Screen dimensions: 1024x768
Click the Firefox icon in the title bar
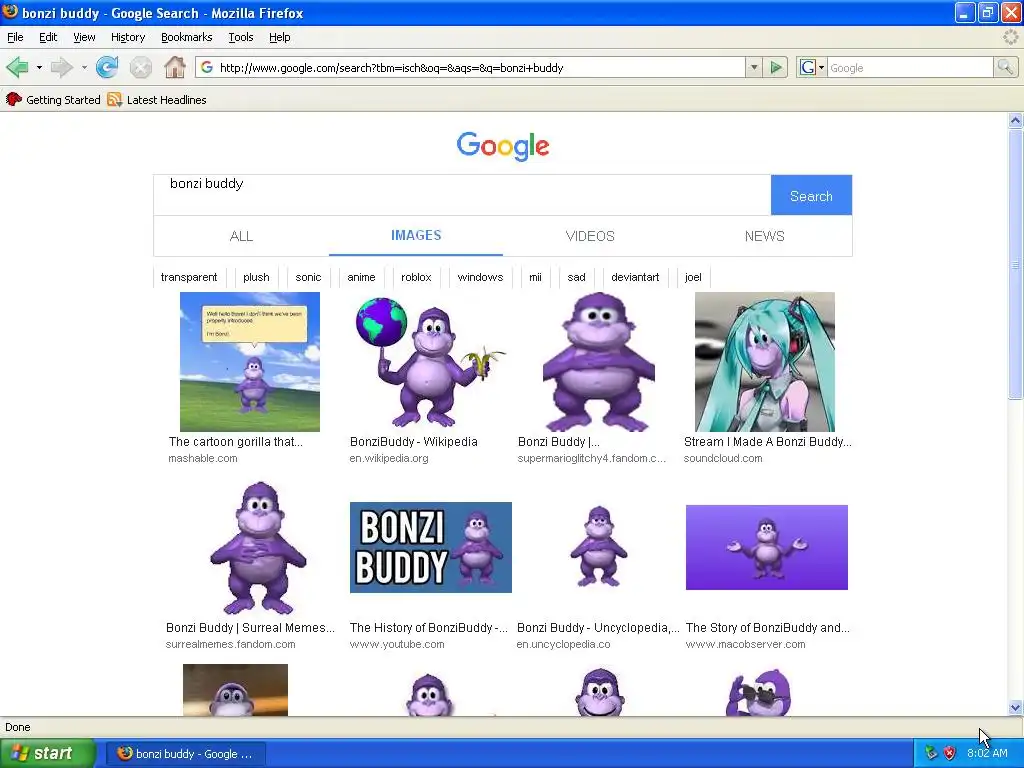tap(10, 12)
